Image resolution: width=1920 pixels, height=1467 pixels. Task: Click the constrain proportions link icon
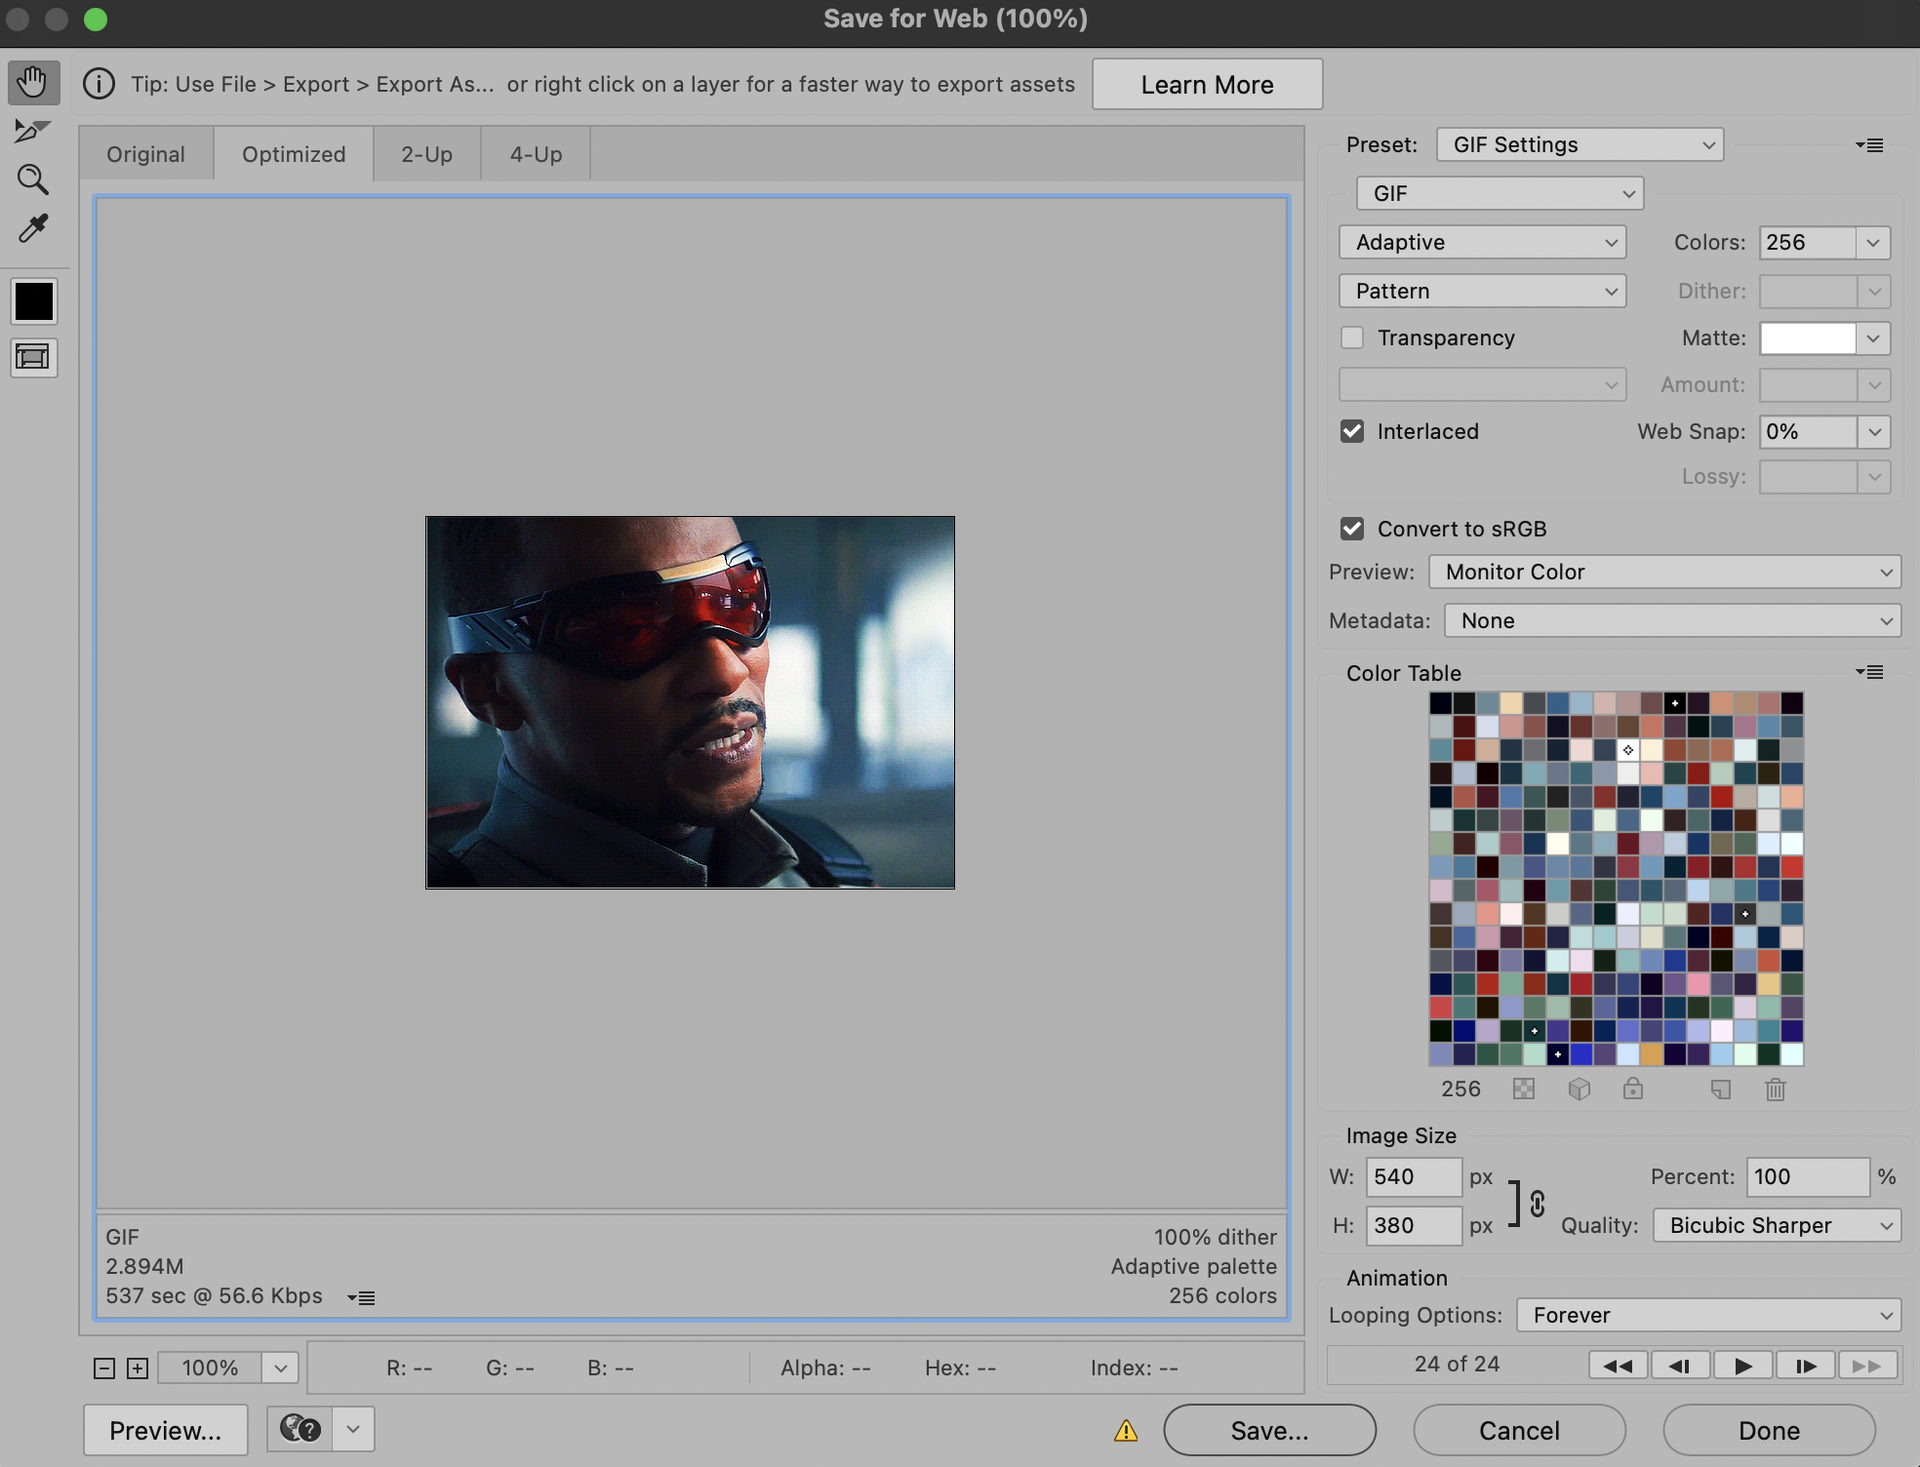click(1537, 1203)
